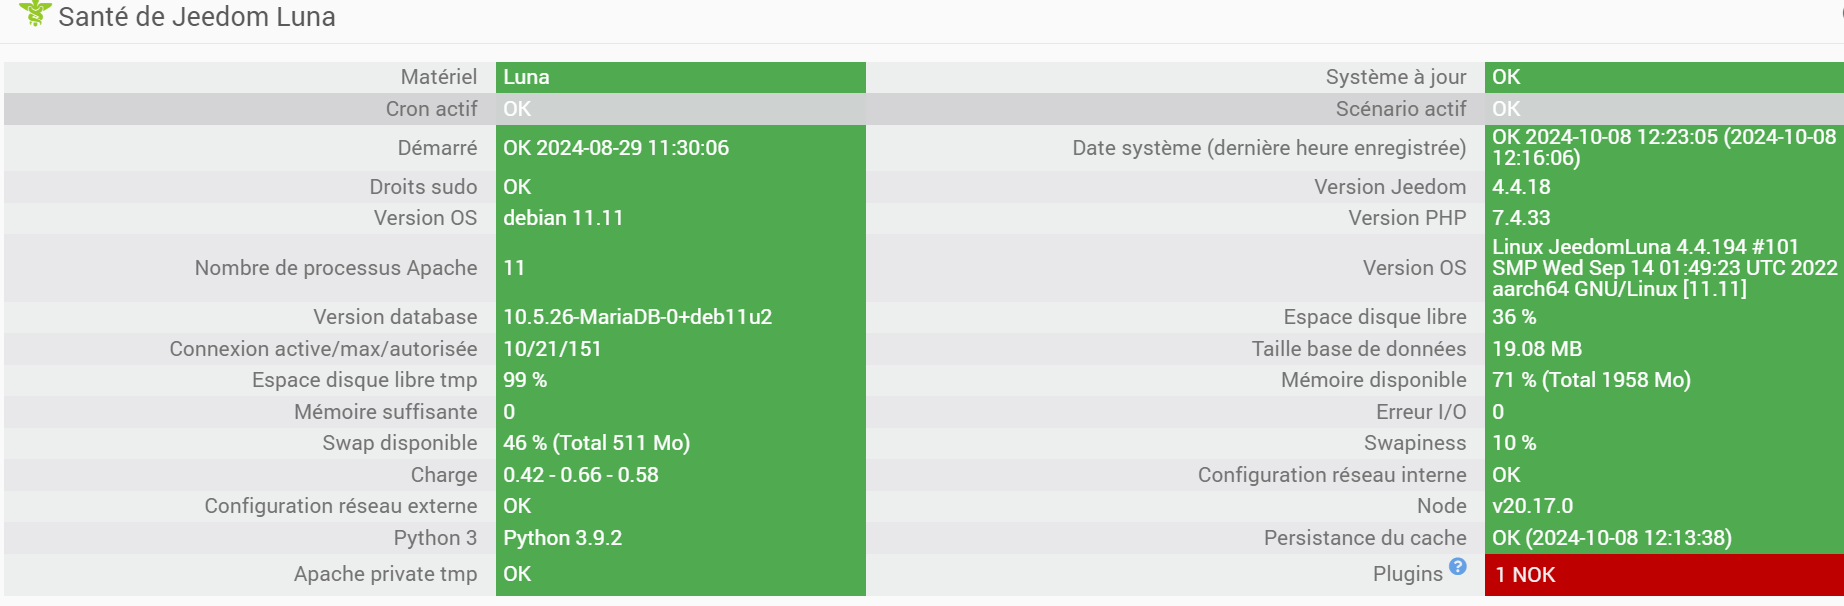Click the 'Configuration réseau externe' label

tap(341, 506)
